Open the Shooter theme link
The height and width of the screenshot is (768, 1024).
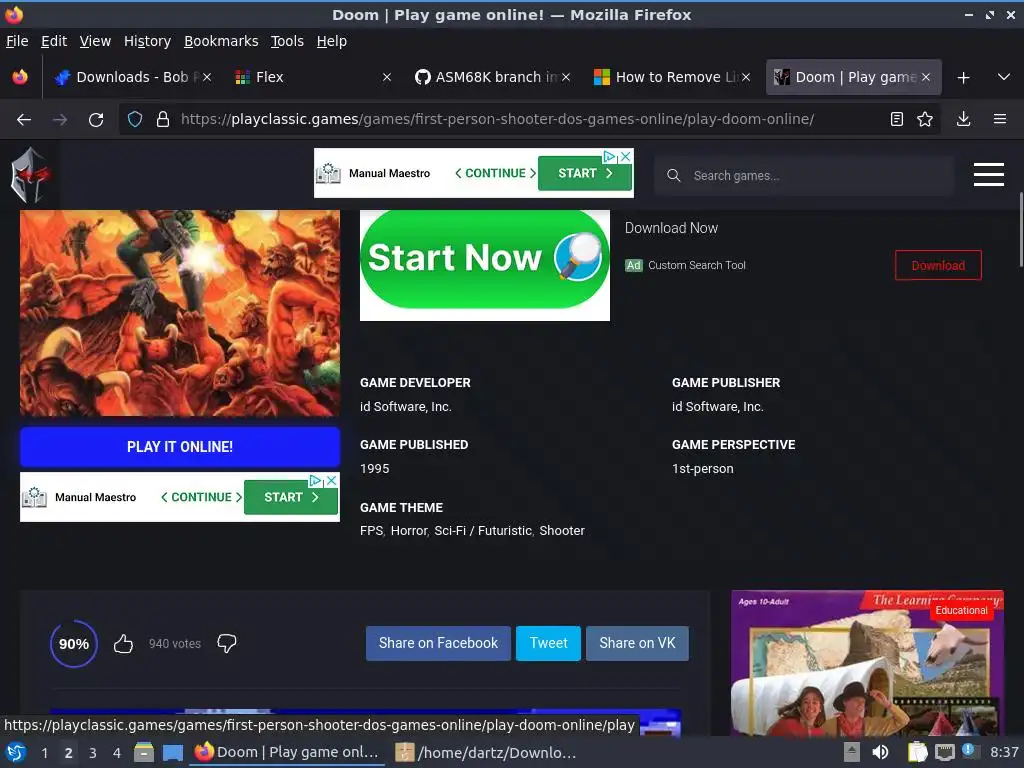click(x=562, y=531)
